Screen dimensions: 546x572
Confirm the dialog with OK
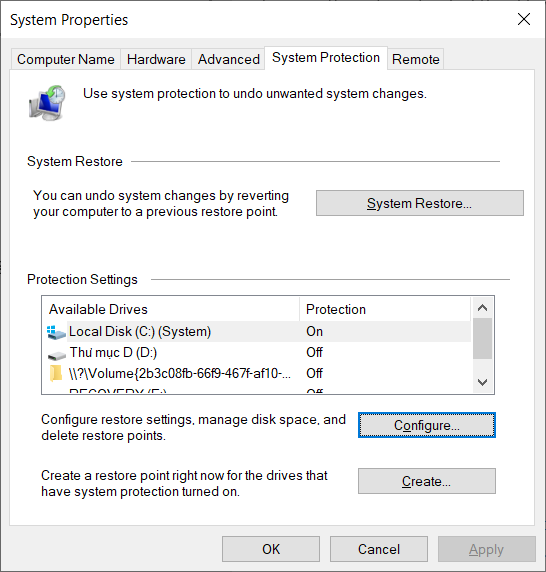271,549
